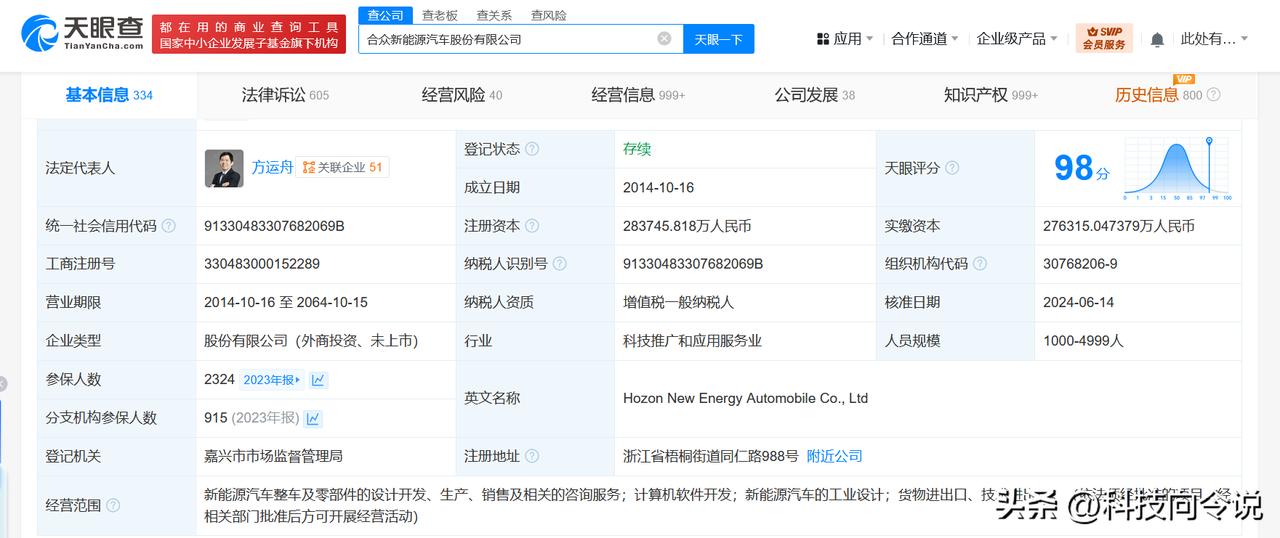The width and height of the screenshot is (1280, 538).
Task: Select the 查风险 search tab
Action: (548, 15)
